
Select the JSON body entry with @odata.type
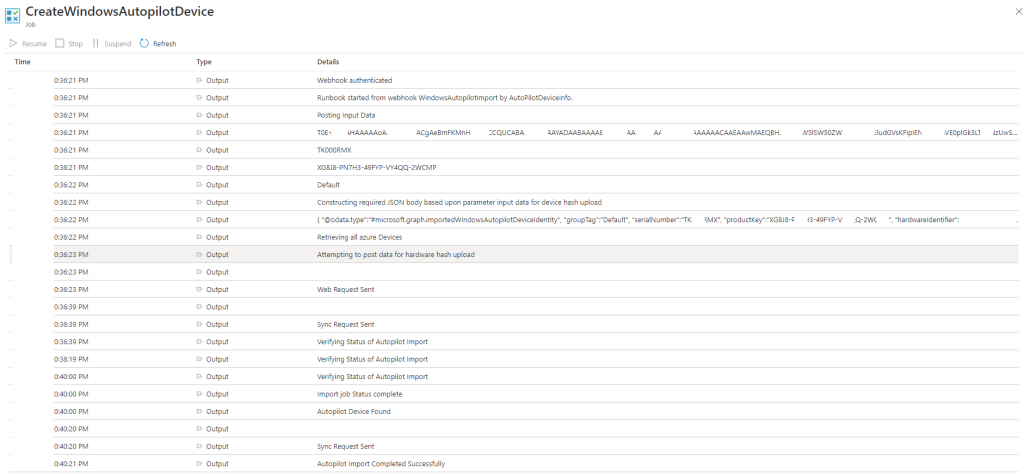513,220
